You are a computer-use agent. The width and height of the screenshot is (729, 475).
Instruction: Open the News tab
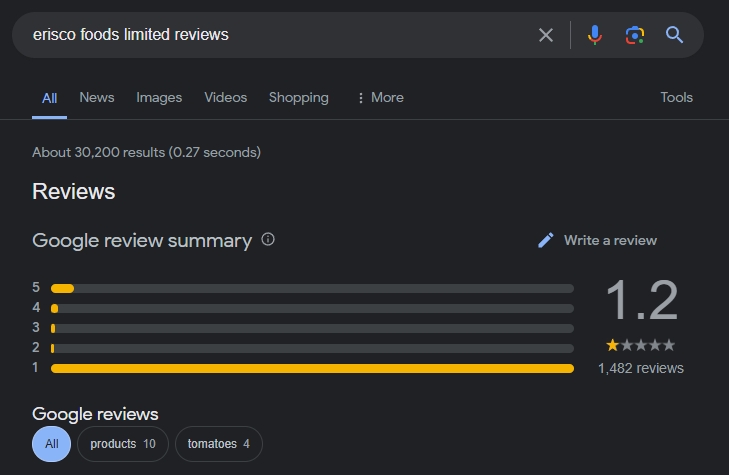[x=97, y=98]
